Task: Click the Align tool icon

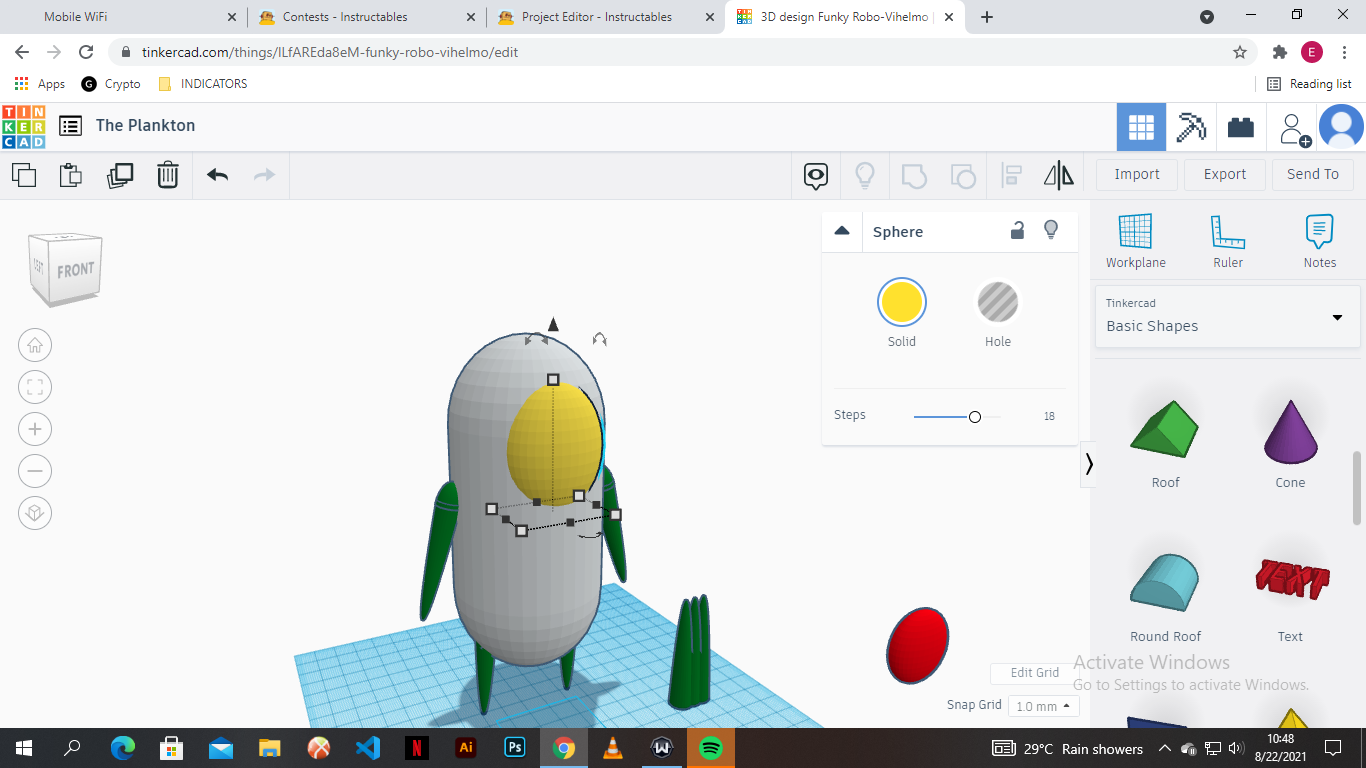Action: click(1011, 176)
